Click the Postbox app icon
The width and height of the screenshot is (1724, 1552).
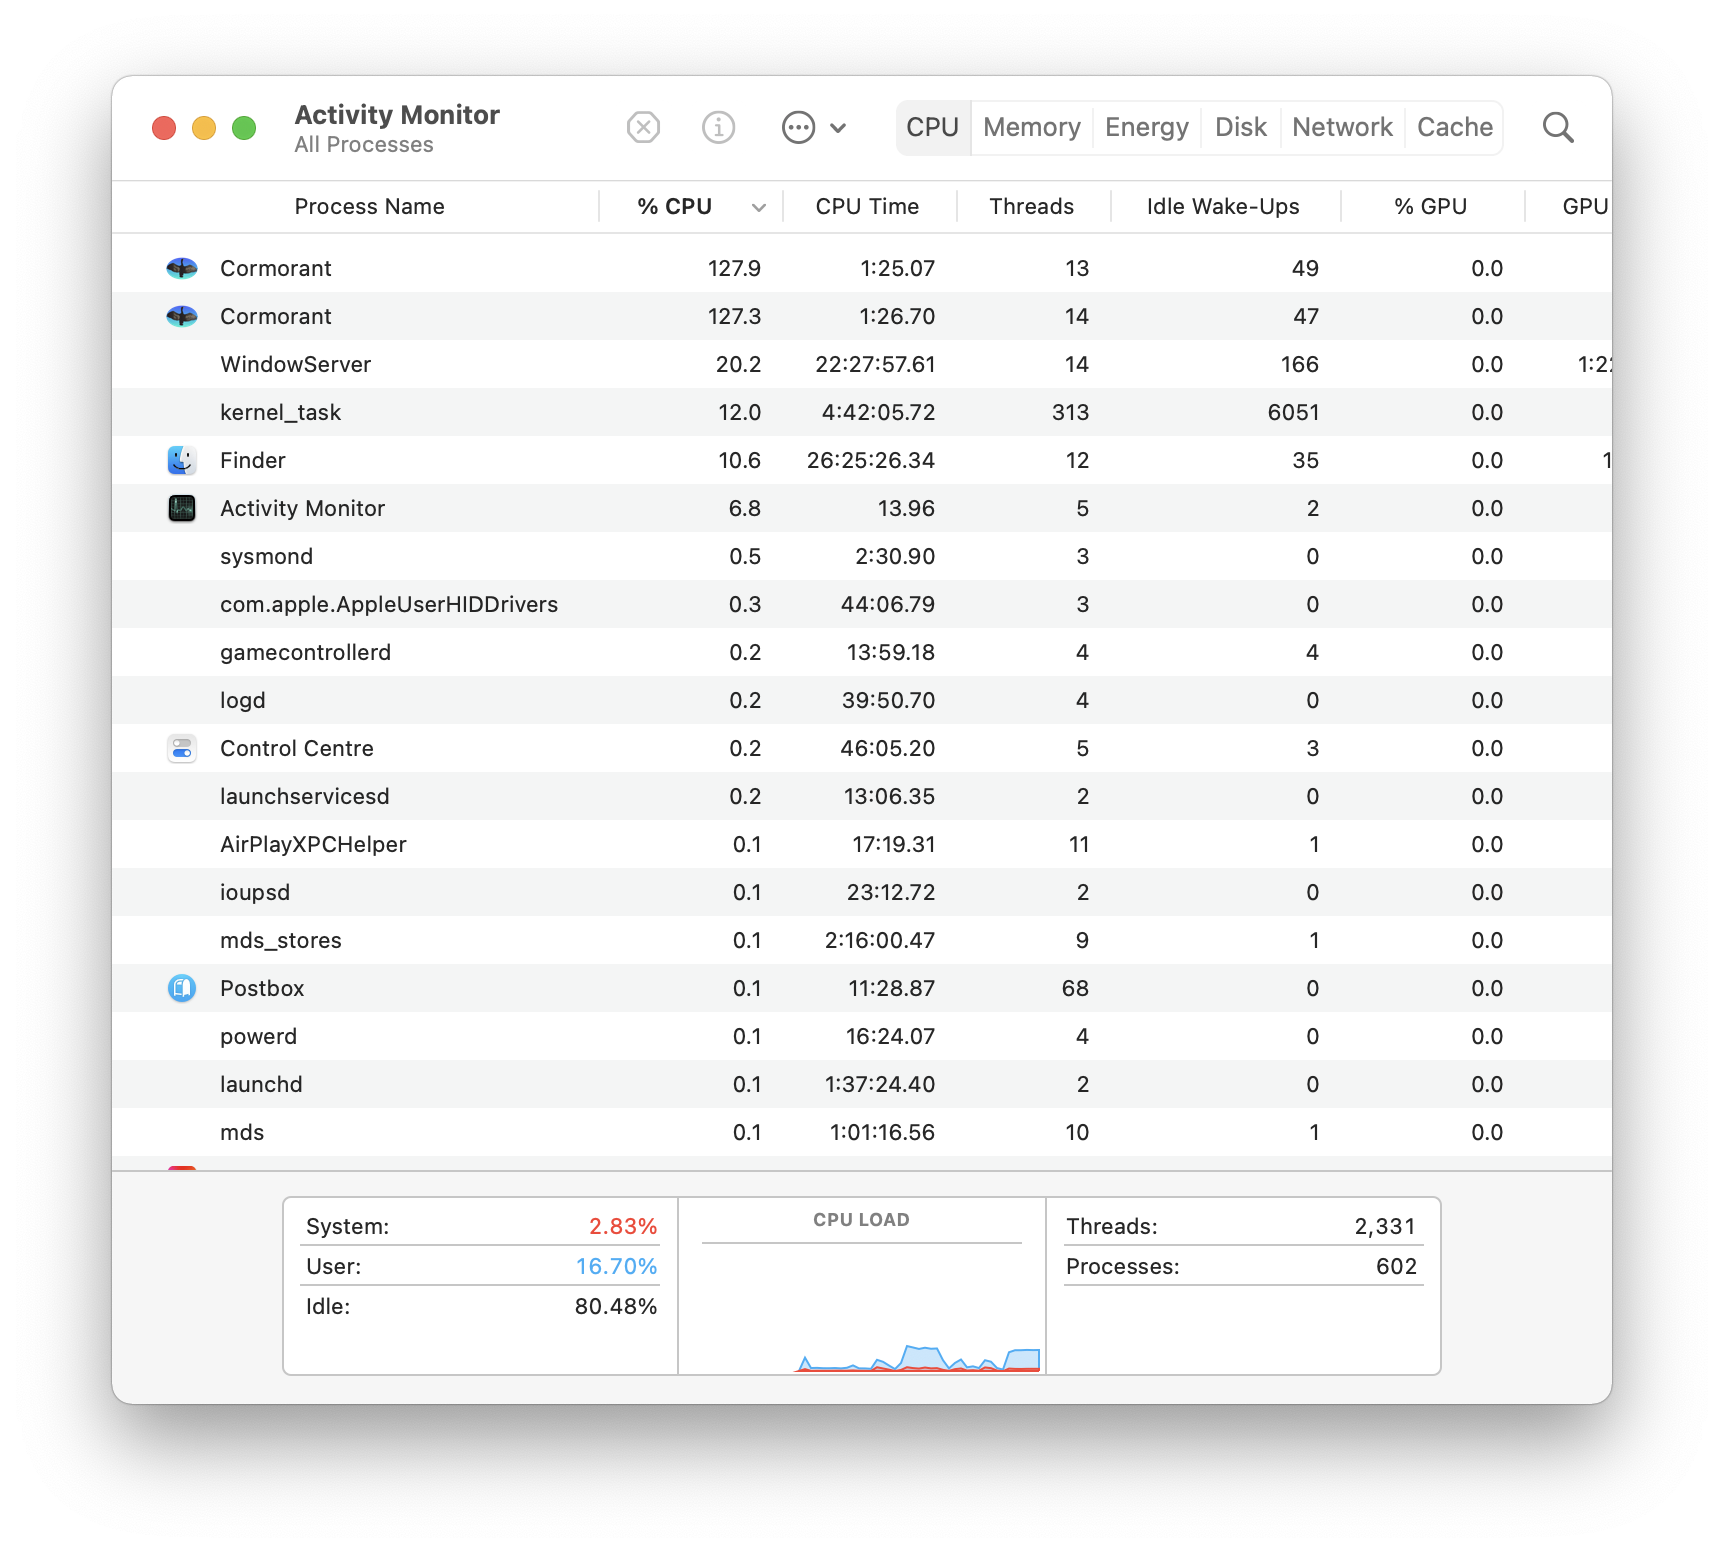point(182,988)
